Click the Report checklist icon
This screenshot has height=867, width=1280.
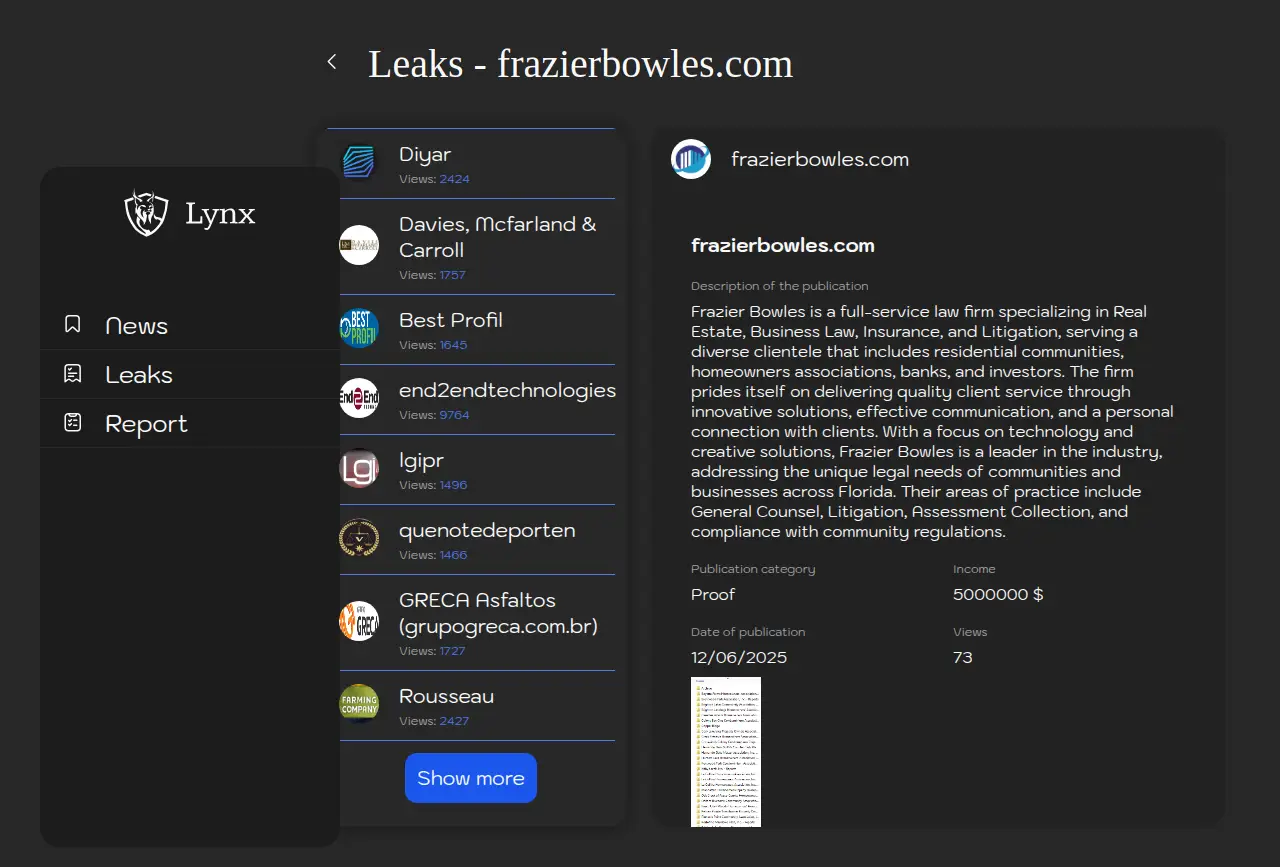(x=72, y=423)
